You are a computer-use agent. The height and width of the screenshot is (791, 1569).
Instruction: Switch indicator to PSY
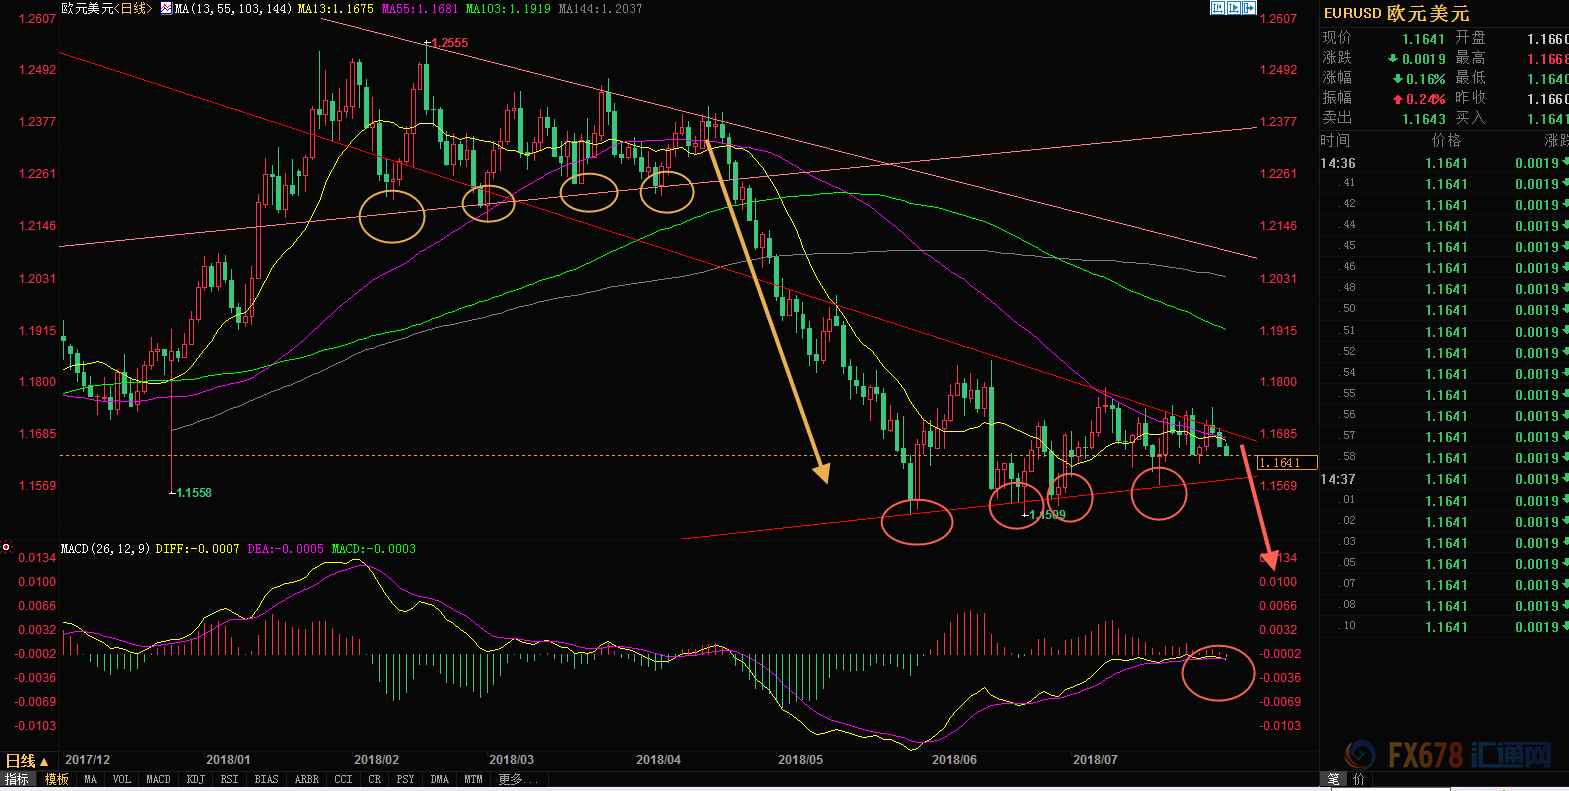coord(405,779)
